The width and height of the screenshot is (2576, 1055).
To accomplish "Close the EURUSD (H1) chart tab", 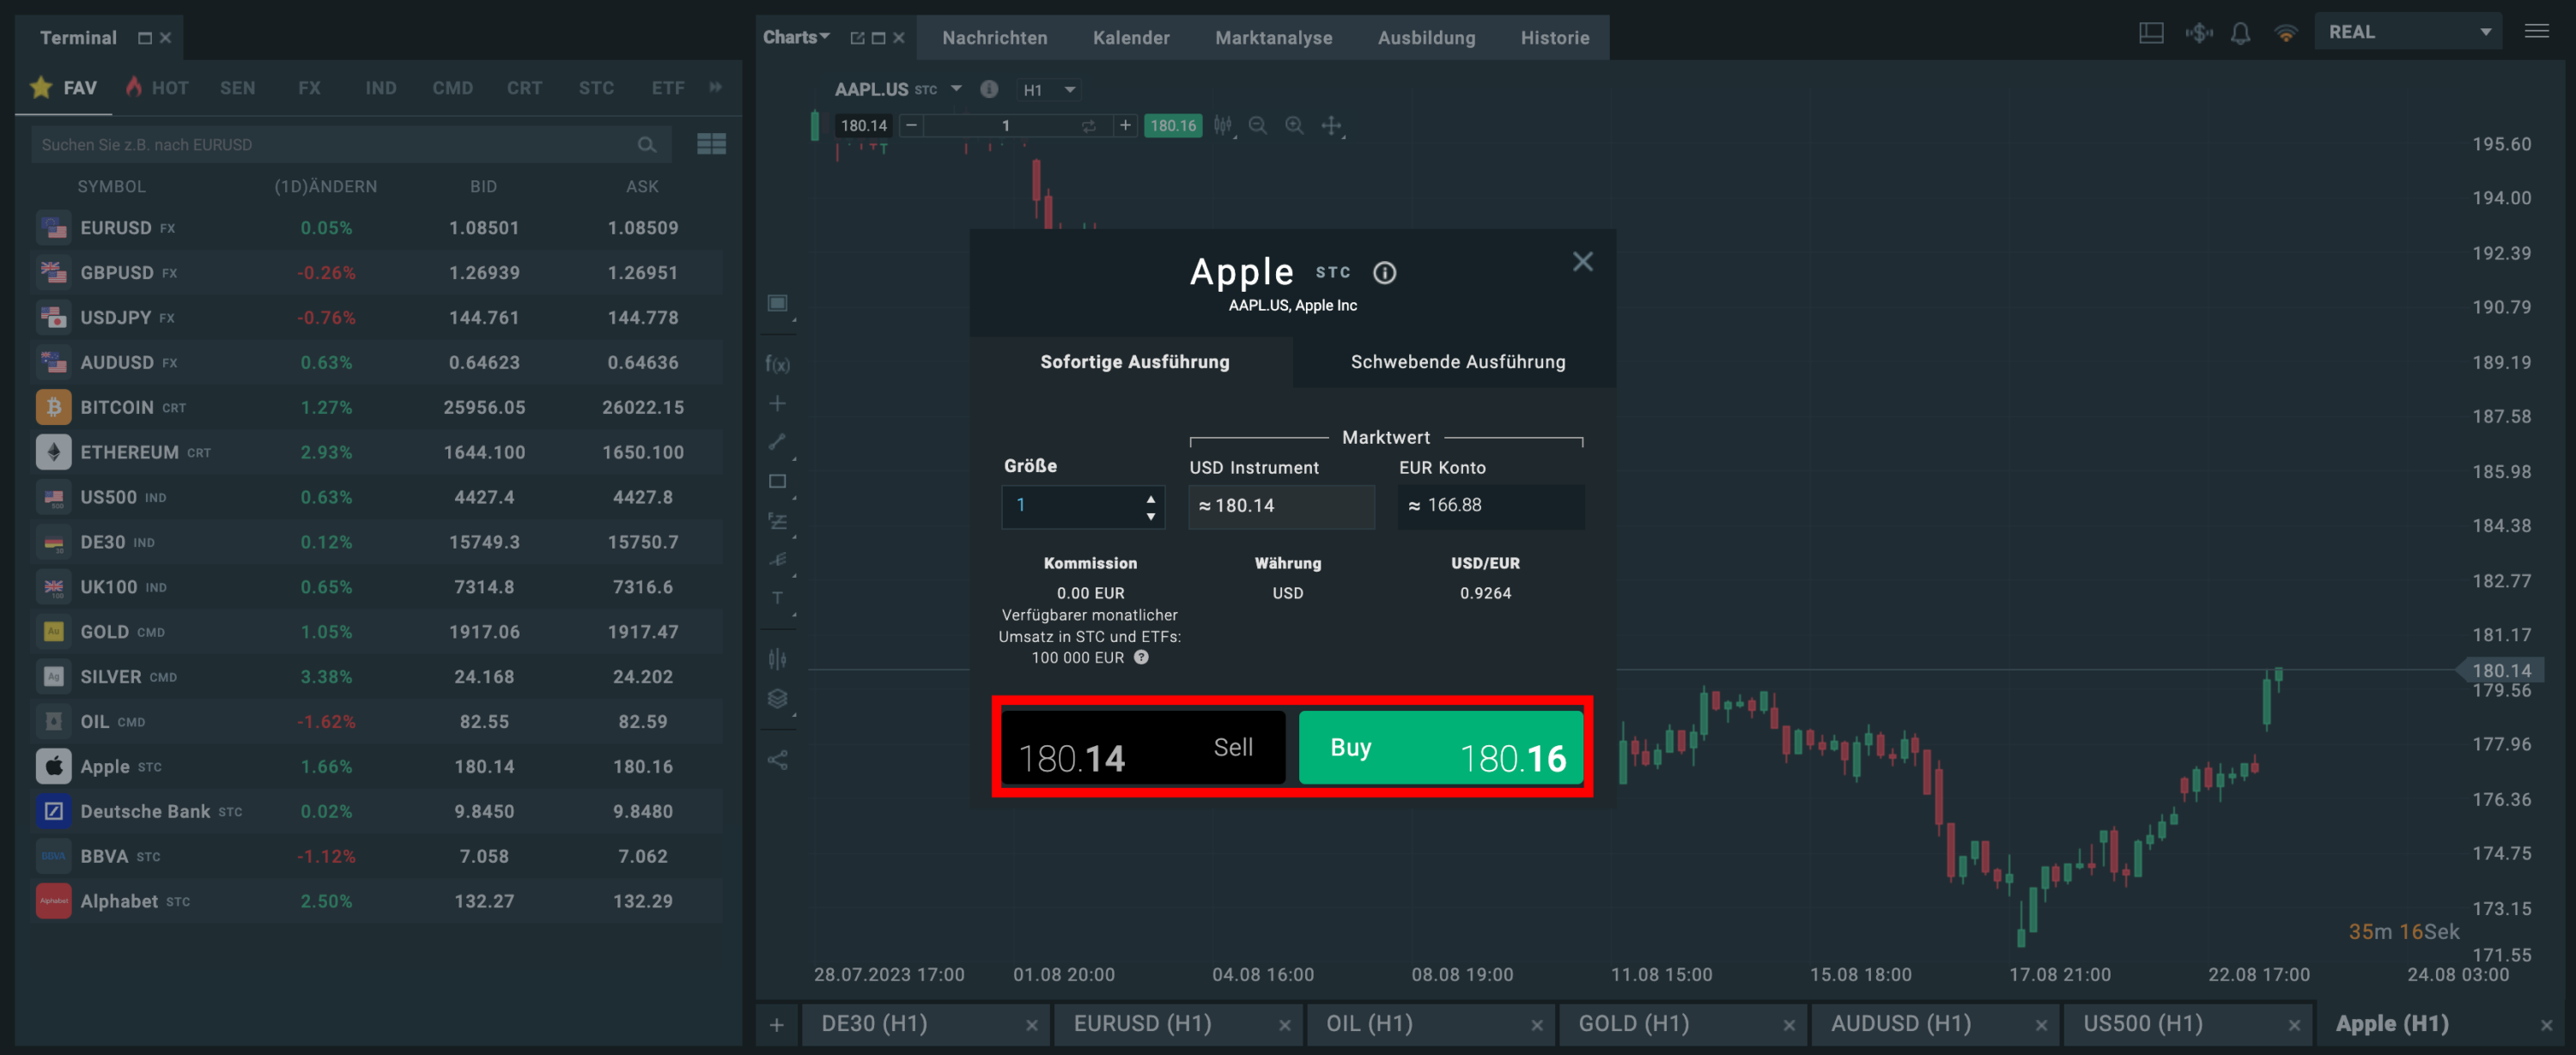I will [x=1284, y=1025].
